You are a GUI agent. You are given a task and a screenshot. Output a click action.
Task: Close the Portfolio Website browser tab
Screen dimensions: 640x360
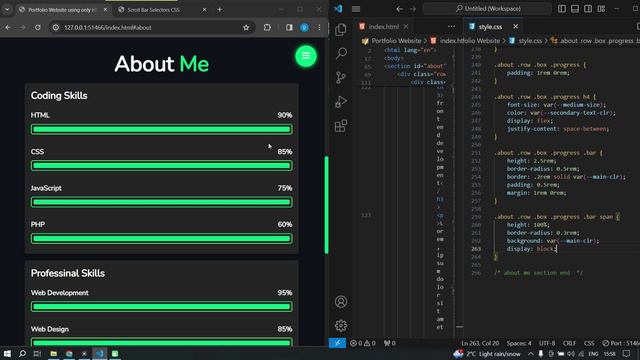pyautogui.click(x=105, y=9)
